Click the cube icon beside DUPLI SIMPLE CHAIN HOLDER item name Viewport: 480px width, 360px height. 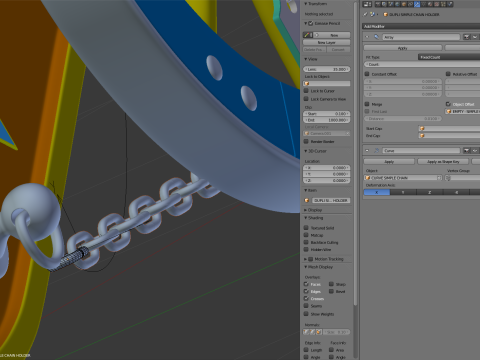coord(307,200)
